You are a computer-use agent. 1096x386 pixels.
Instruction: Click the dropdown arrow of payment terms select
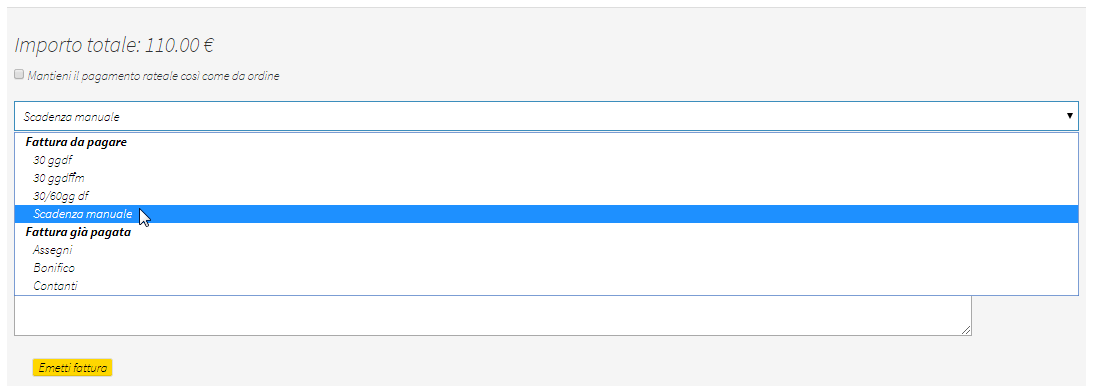pos(1069,116)
